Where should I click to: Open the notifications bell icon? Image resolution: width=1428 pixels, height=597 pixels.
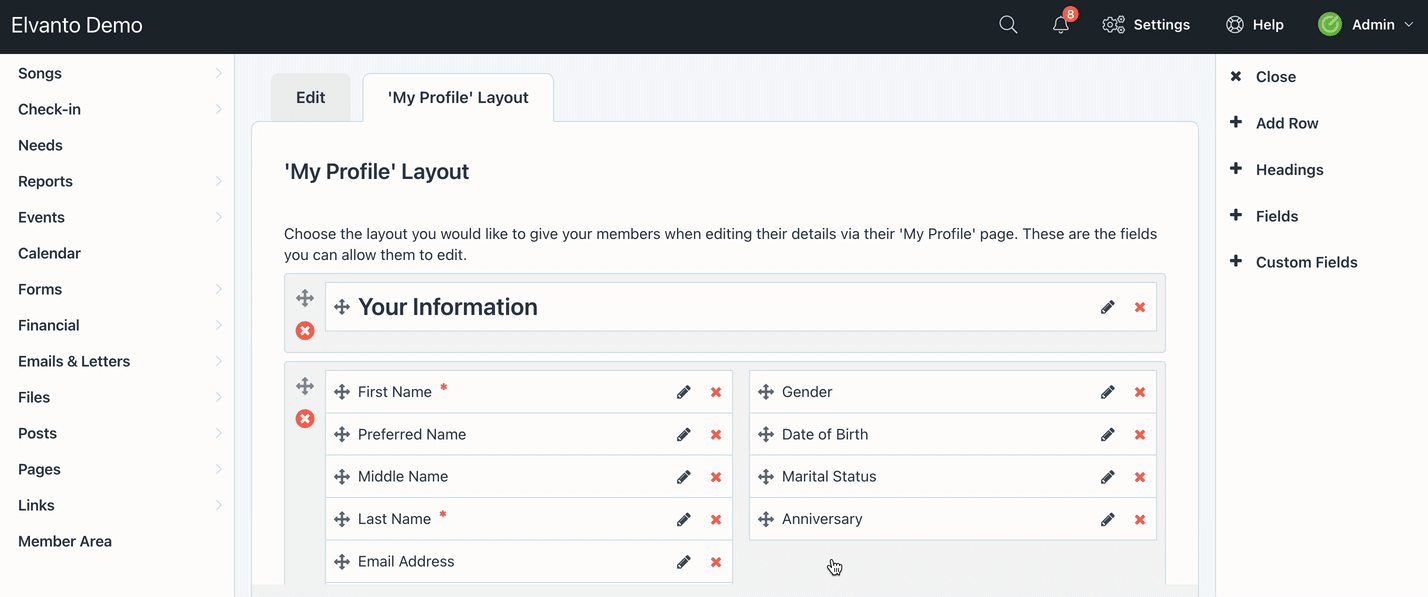click(x=1061, y=25)
